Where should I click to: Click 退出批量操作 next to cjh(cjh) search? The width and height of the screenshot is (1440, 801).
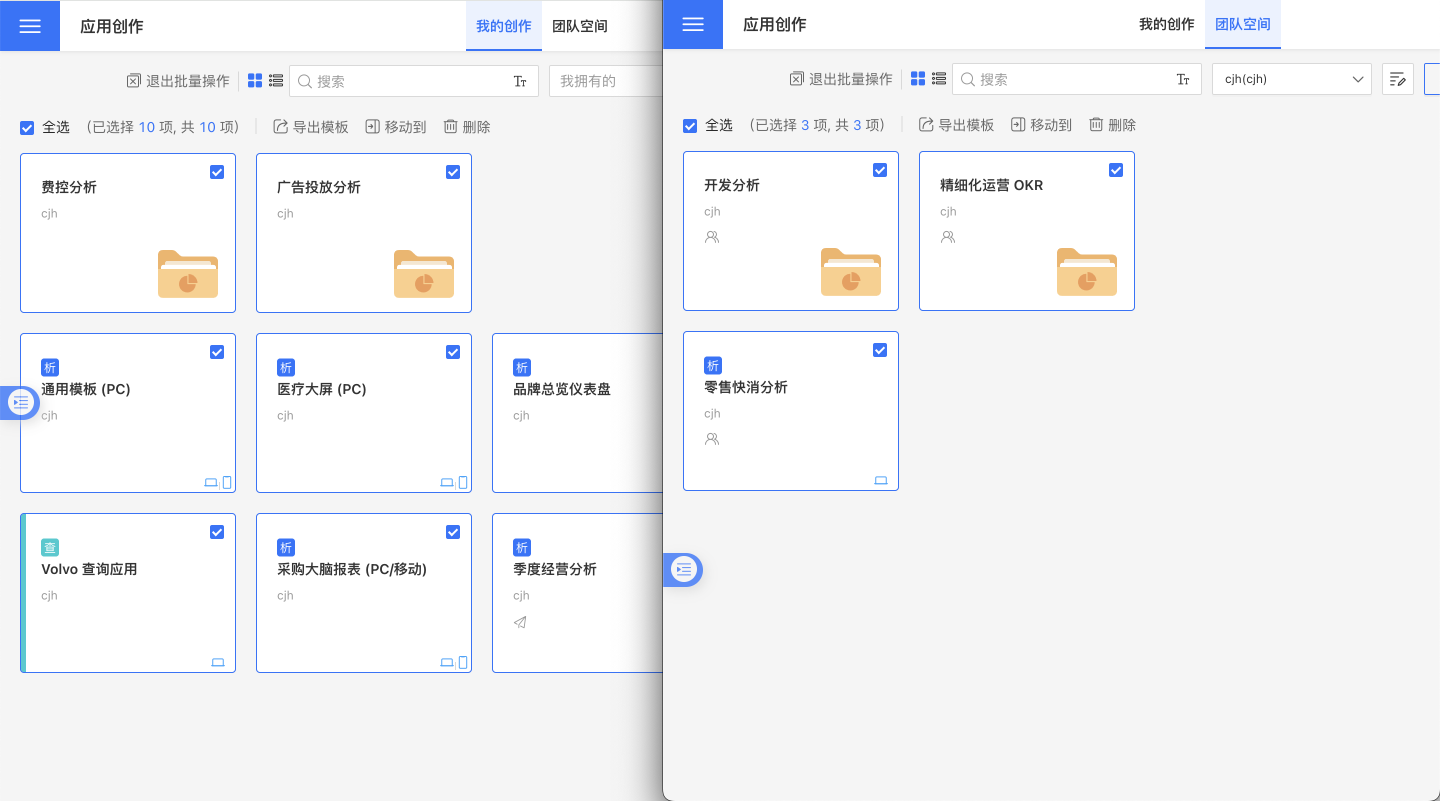(x=840, y=79)
